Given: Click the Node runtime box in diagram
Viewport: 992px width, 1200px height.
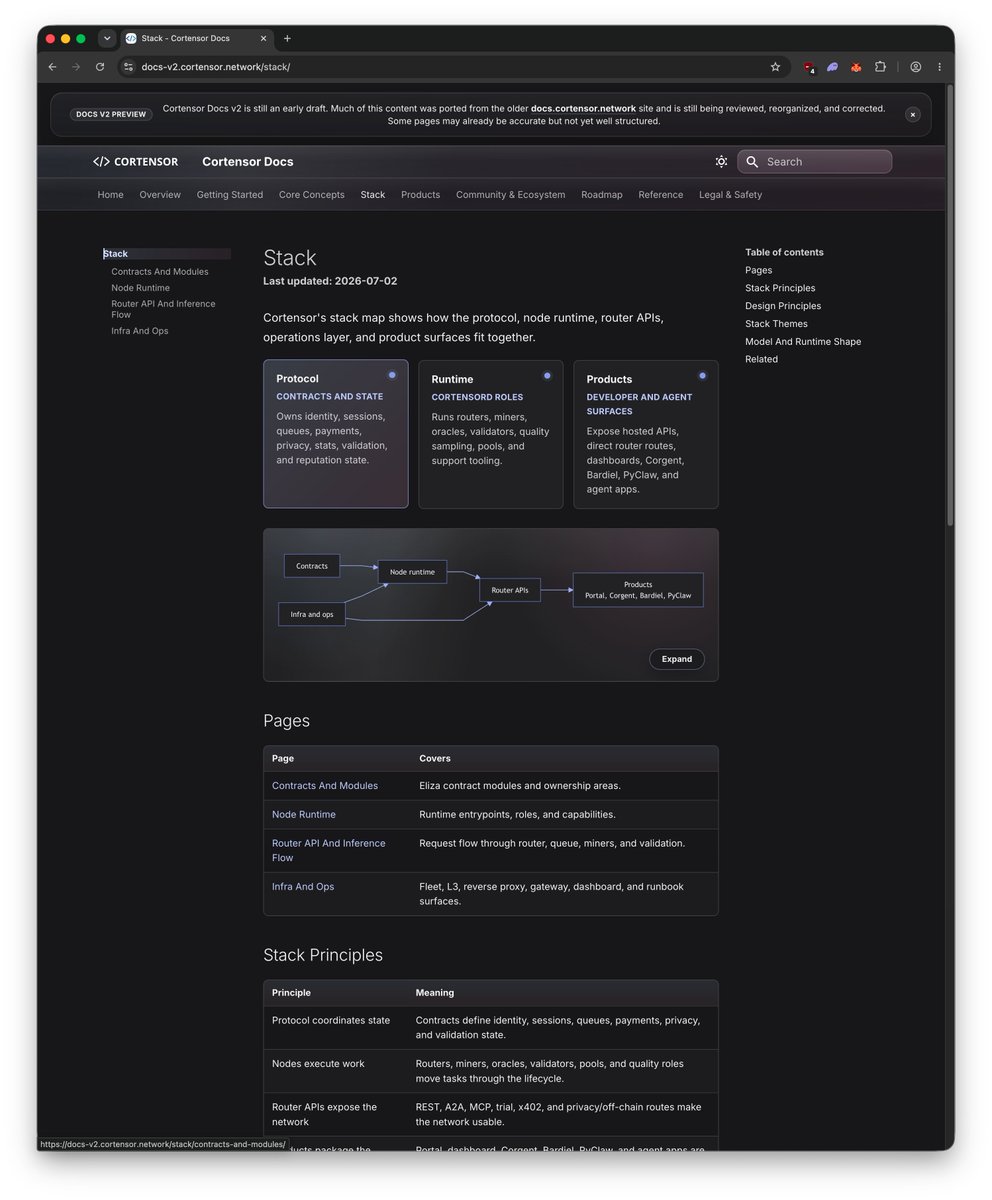Looking at the screenshot, I should (412, 572).
